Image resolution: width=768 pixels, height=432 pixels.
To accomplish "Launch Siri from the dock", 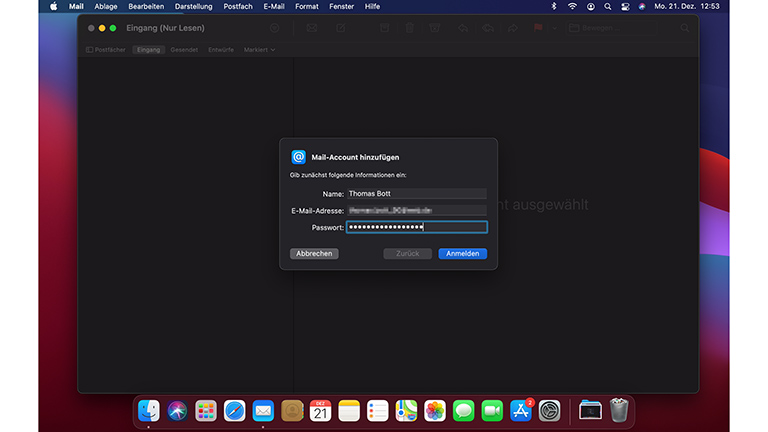I will tap(177, 411).
